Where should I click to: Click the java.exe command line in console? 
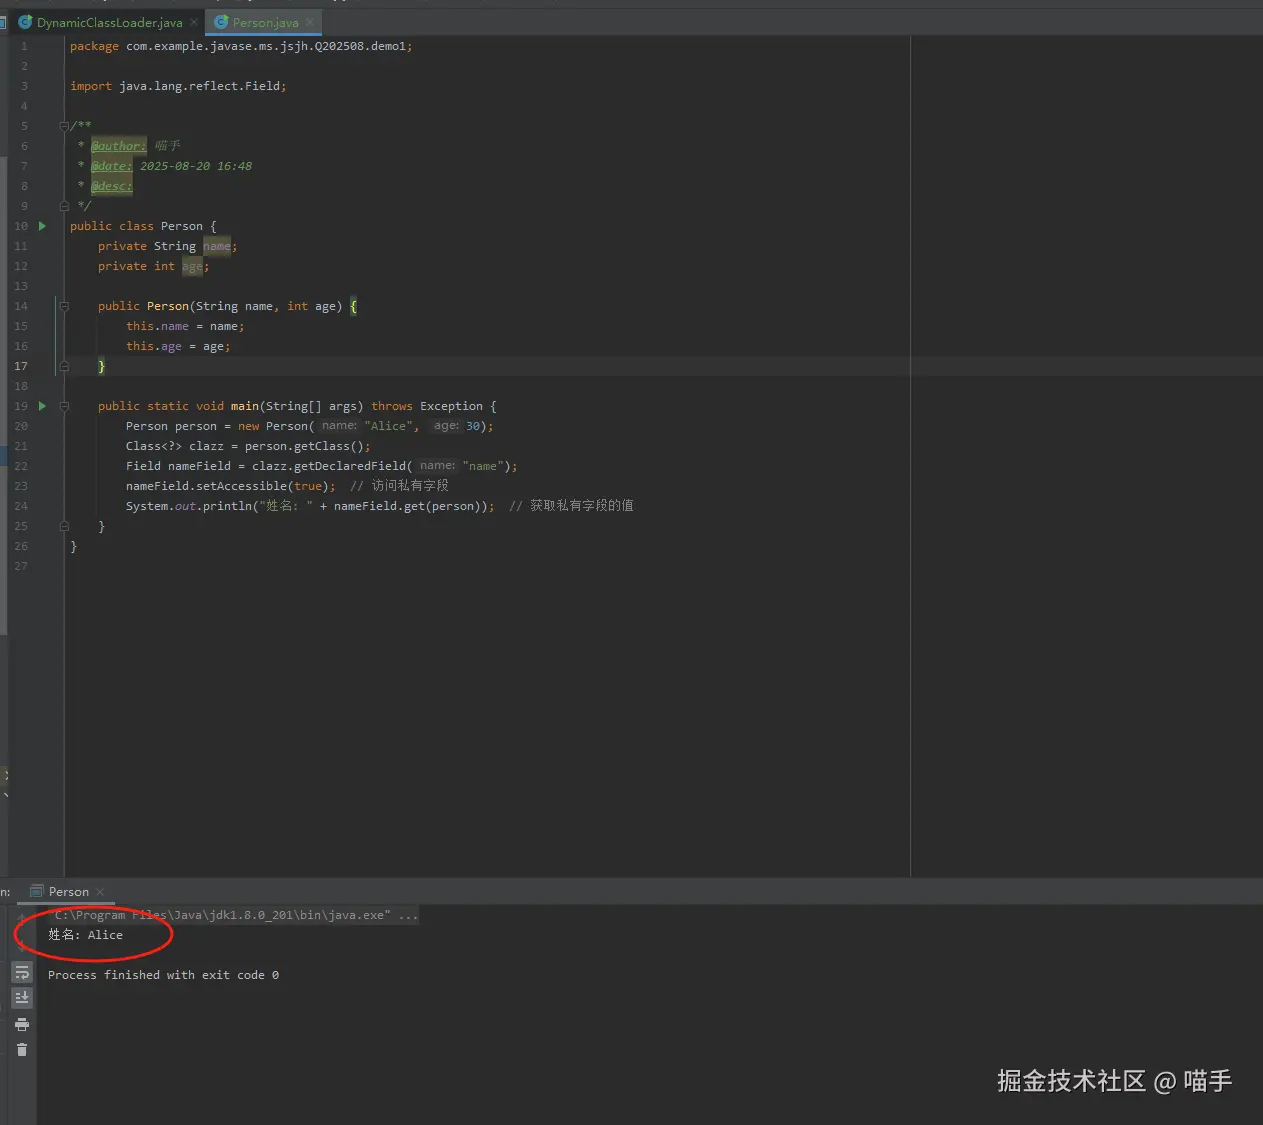tap(234, 915)
